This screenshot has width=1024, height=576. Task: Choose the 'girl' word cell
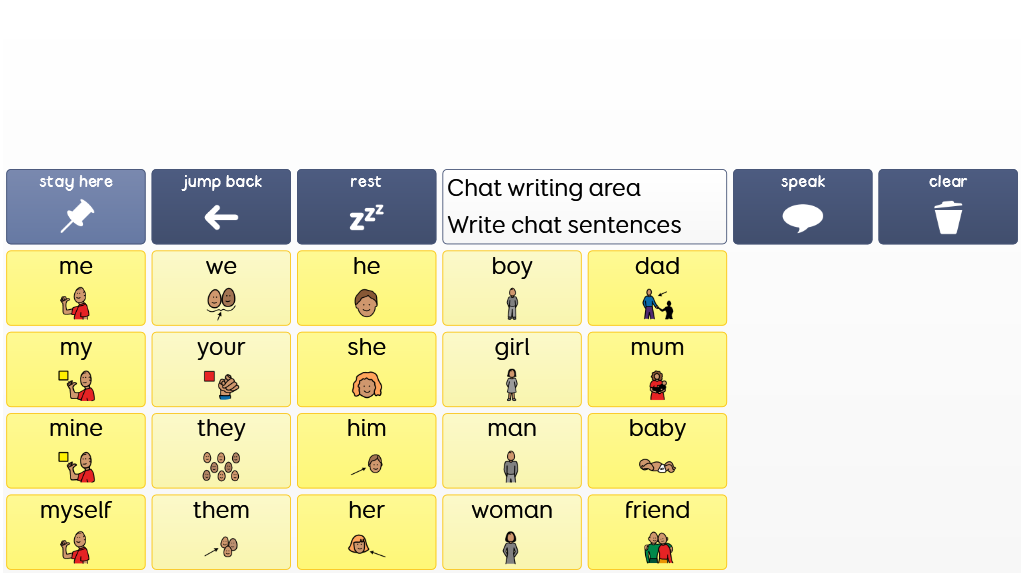(512, 369)
